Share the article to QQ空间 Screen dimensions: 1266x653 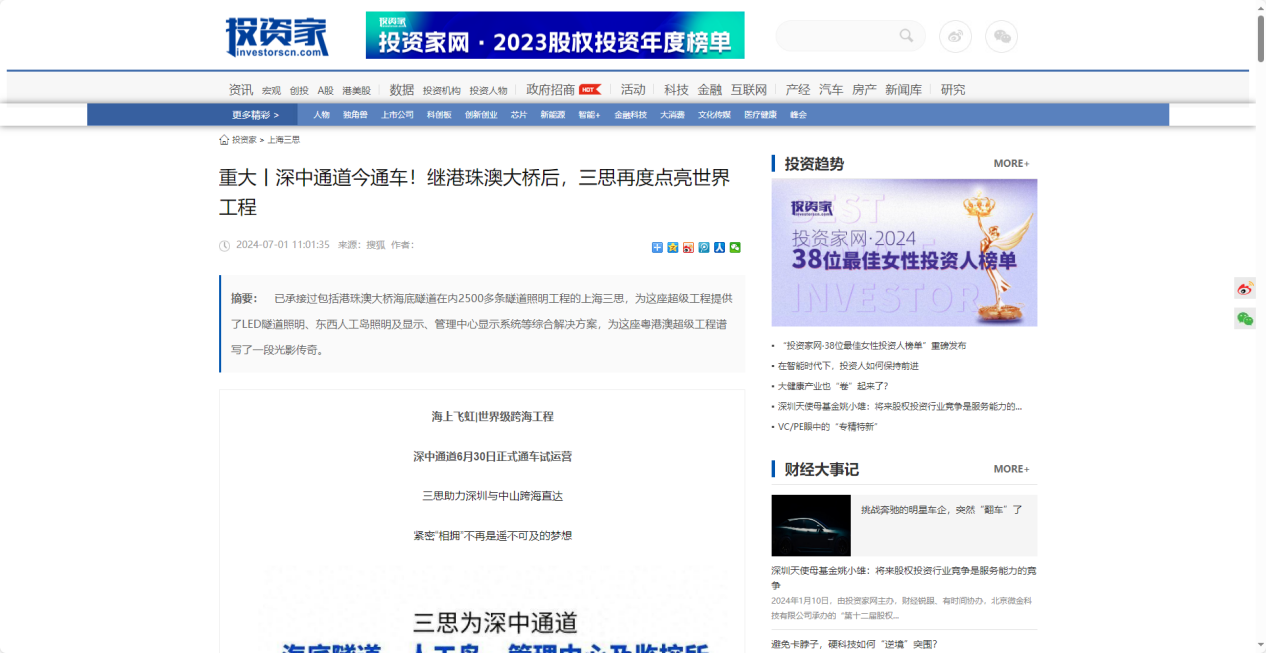(x=672, y=247)
